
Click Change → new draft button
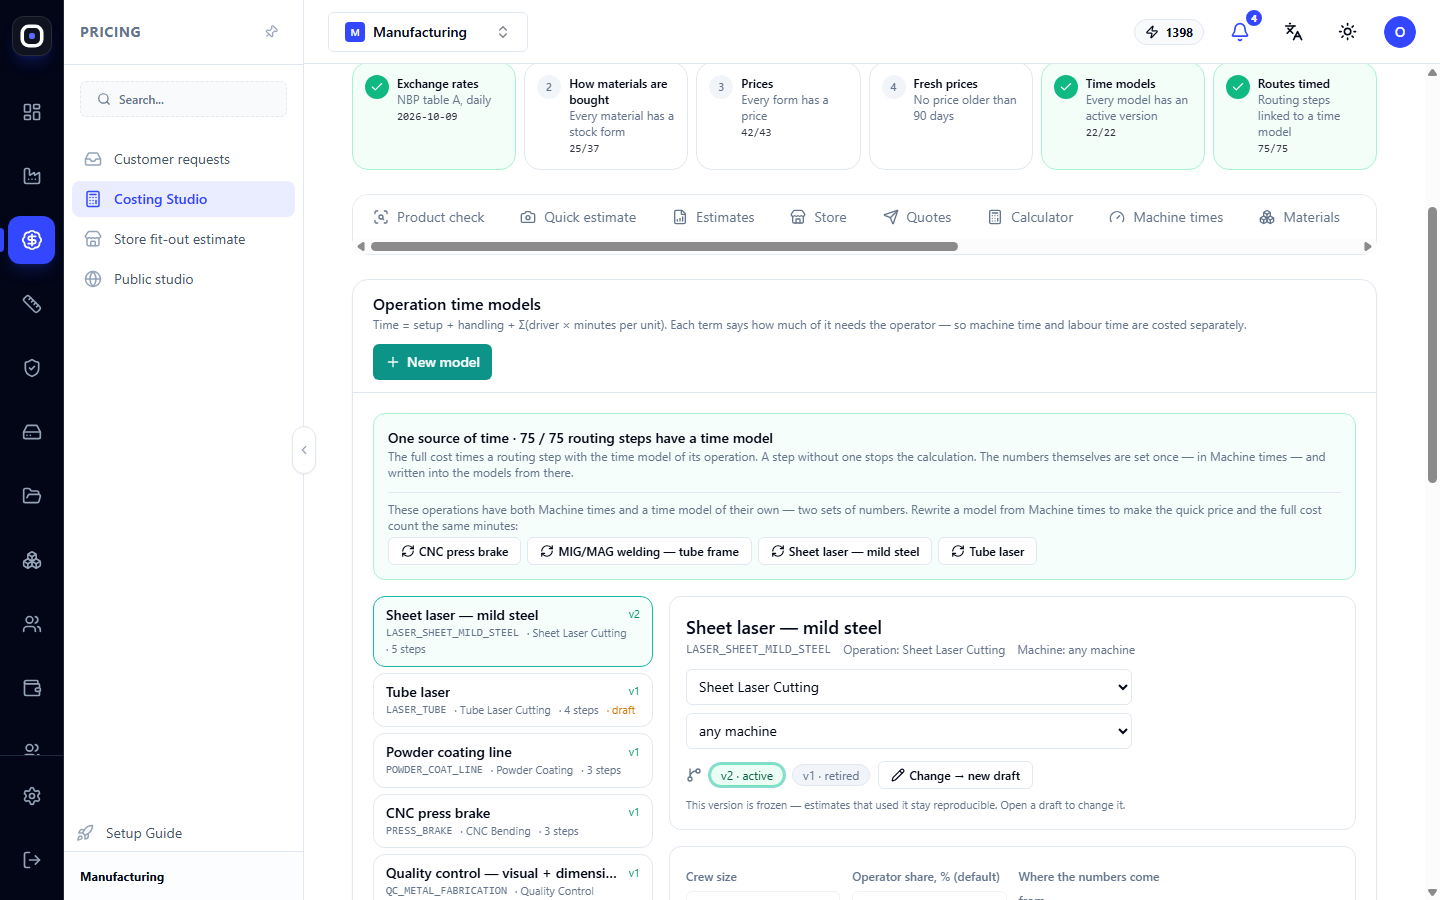coord(955,776)
